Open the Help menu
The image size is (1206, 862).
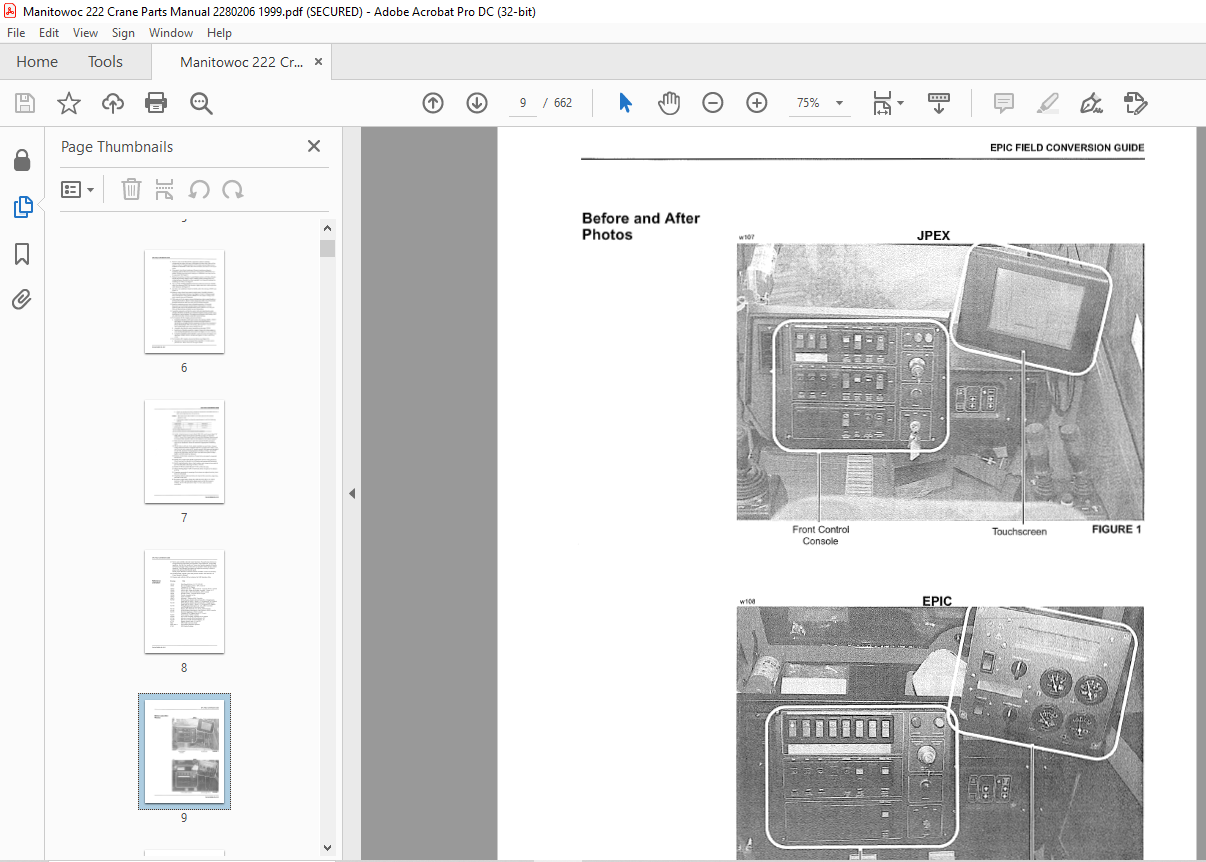point(219,33)
